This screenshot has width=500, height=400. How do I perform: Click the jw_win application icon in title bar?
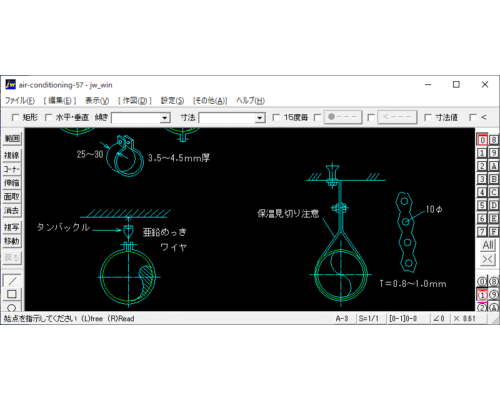[10, 85]
